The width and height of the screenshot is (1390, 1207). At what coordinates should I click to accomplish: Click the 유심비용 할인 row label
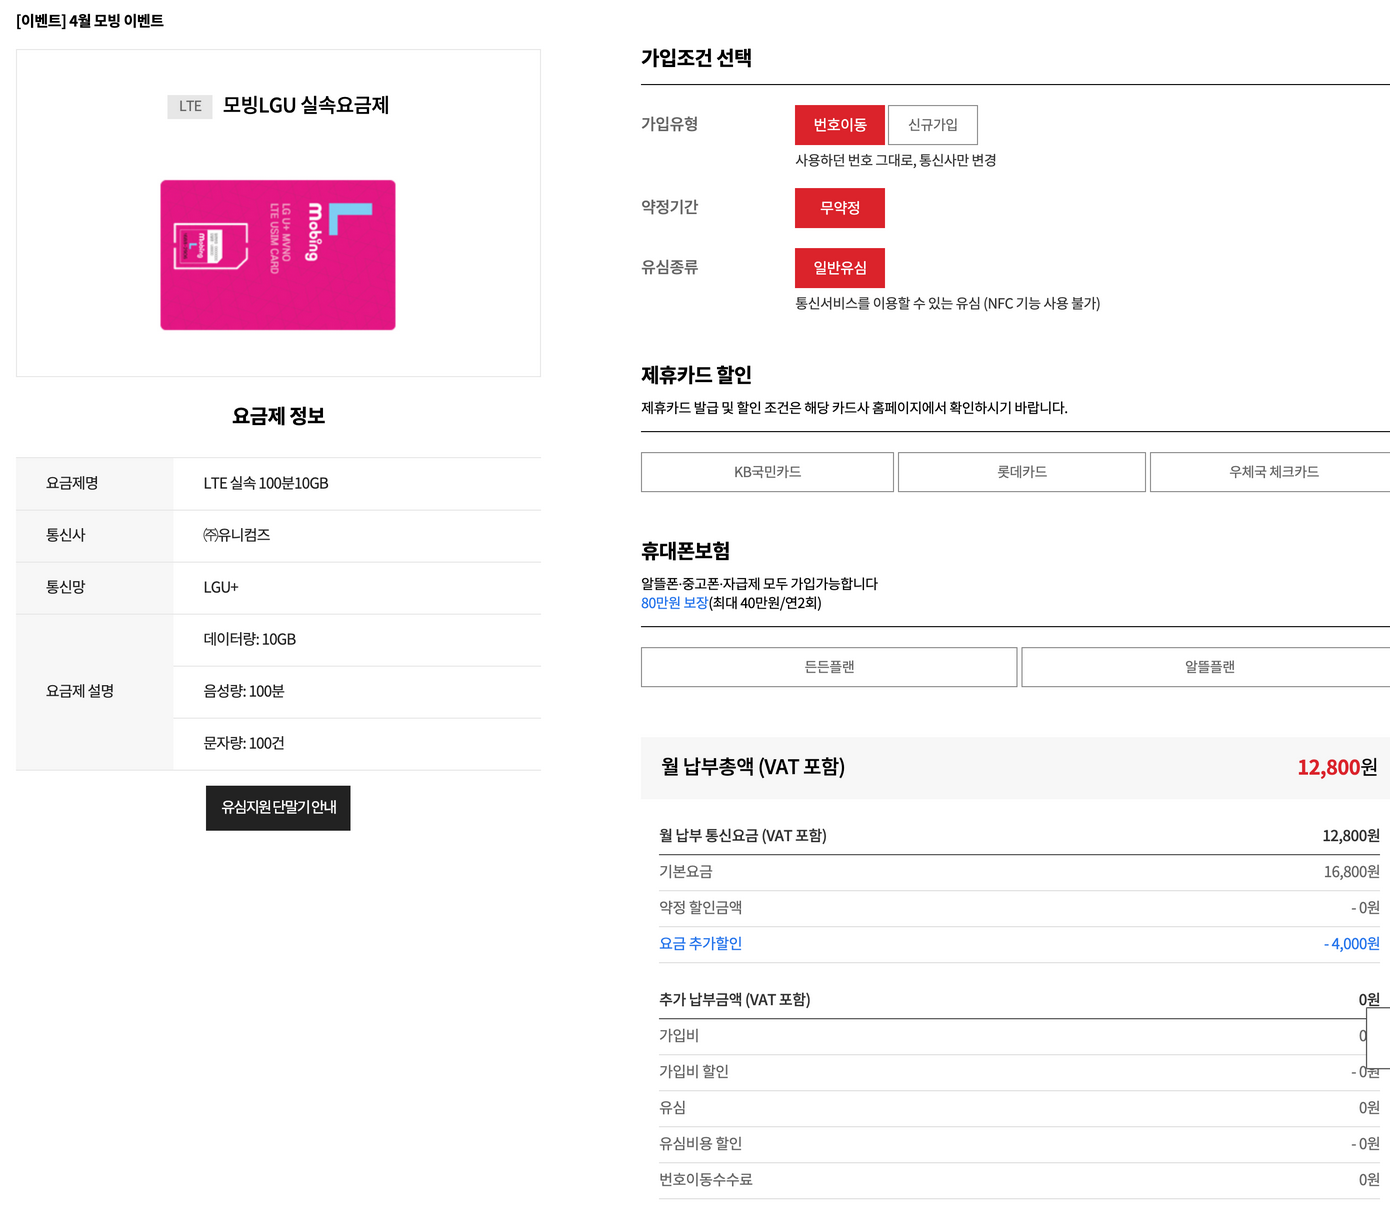point(700,1144)
